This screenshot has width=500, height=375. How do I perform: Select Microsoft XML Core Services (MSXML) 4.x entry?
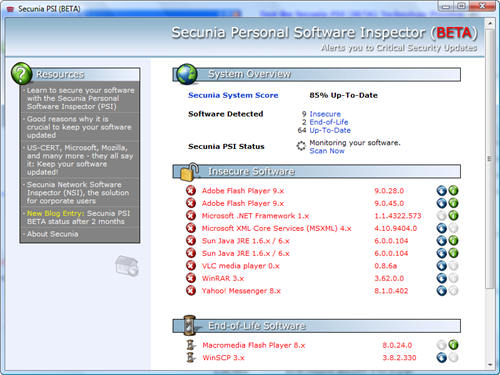(277, 228)
